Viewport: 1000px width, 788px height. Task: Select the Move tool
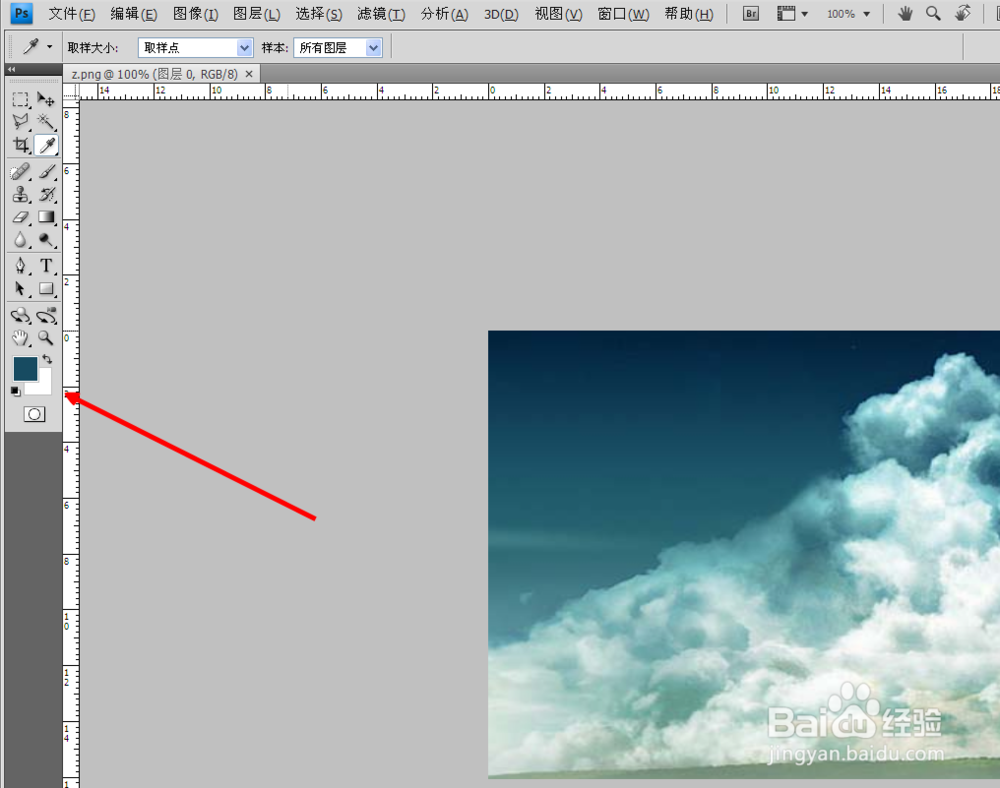[x=45, y=99]
